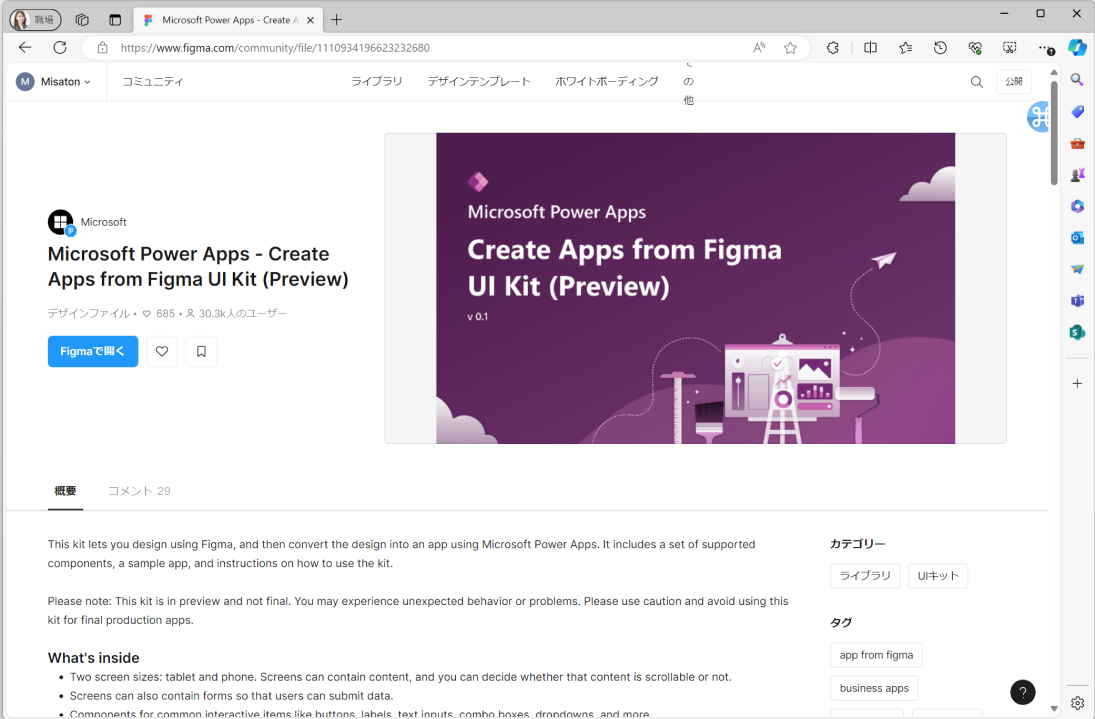Open Games chess icon in sidebar
The width and height of the screenshot is (1095, 719).
1078,175
